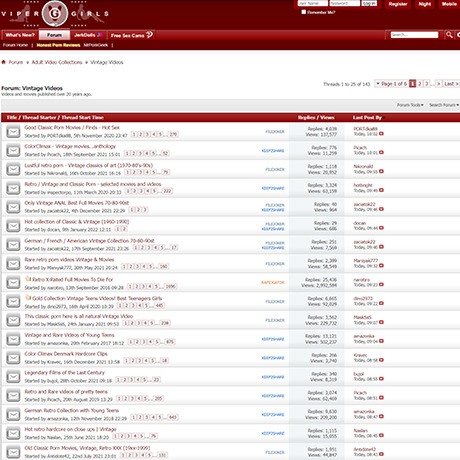The height and width of the screenshot is (460, 460).
Task: Click the home icon in breadcrumb
Action: pyautogui.click(x=4, y=62)
